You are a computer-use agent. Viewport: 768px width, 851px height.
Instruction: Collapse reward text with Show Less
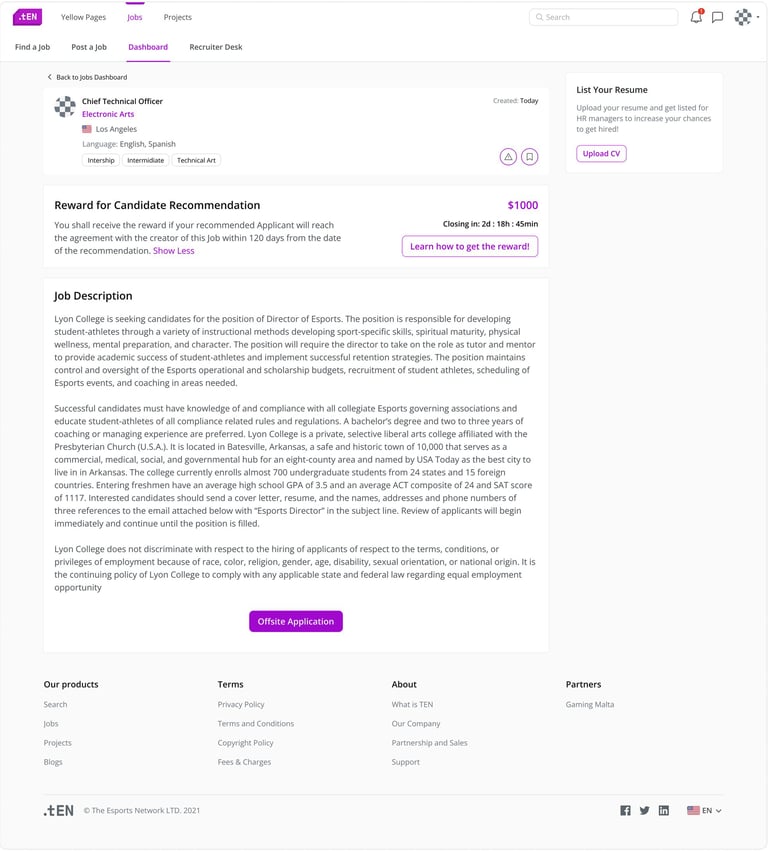click(173, 251)
